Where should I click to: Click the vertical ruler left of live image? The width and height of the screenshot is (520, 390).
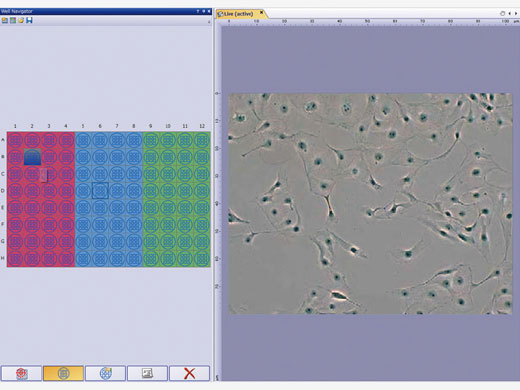(218, 203)
